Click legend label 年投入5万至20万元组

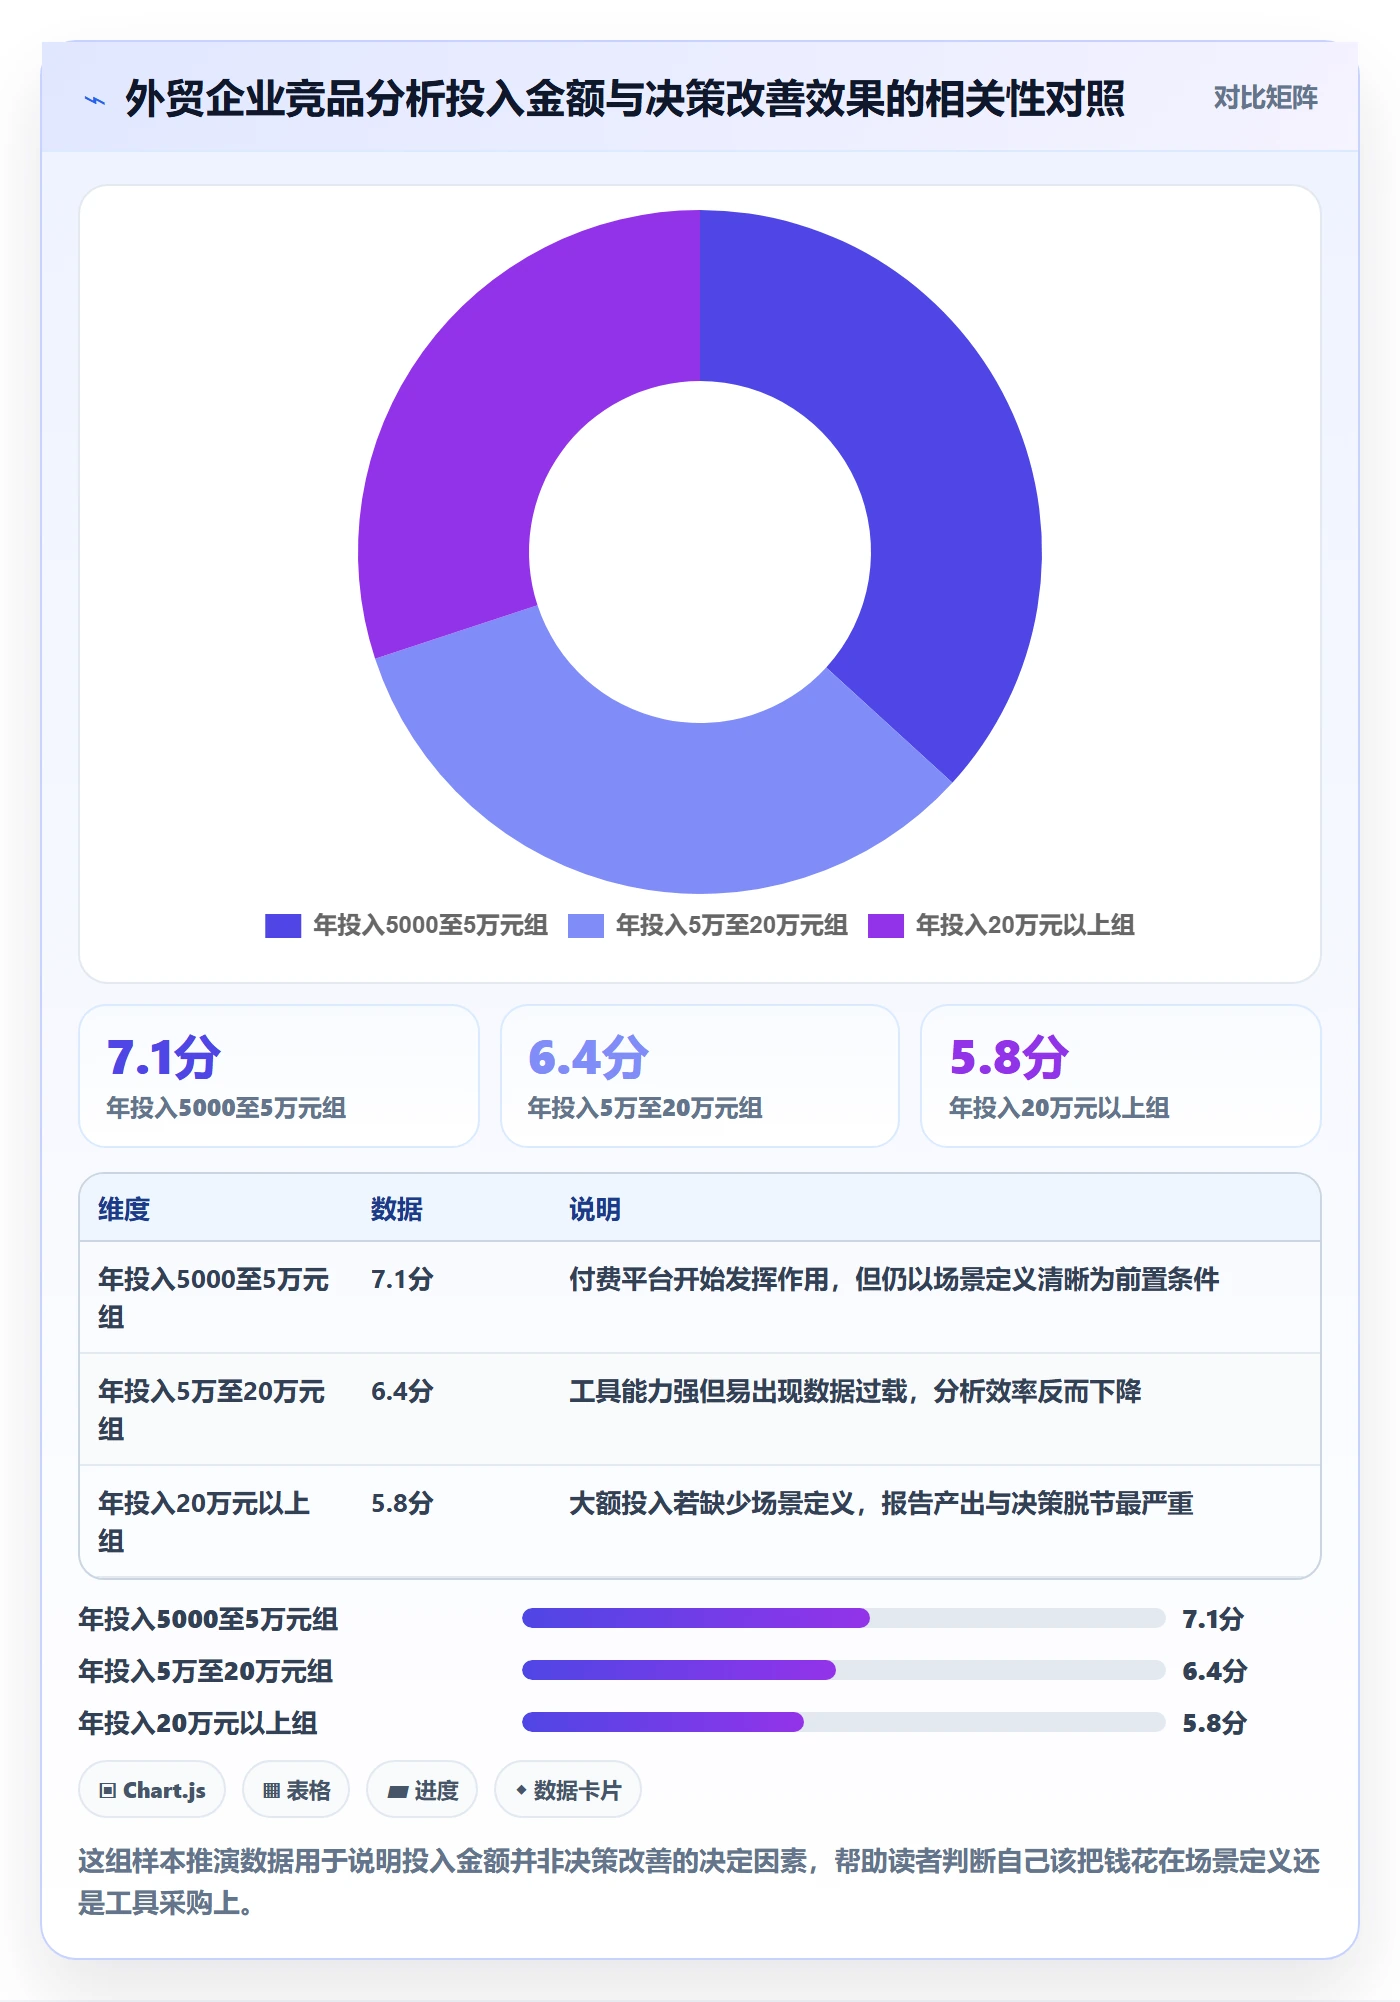point(732,926)
